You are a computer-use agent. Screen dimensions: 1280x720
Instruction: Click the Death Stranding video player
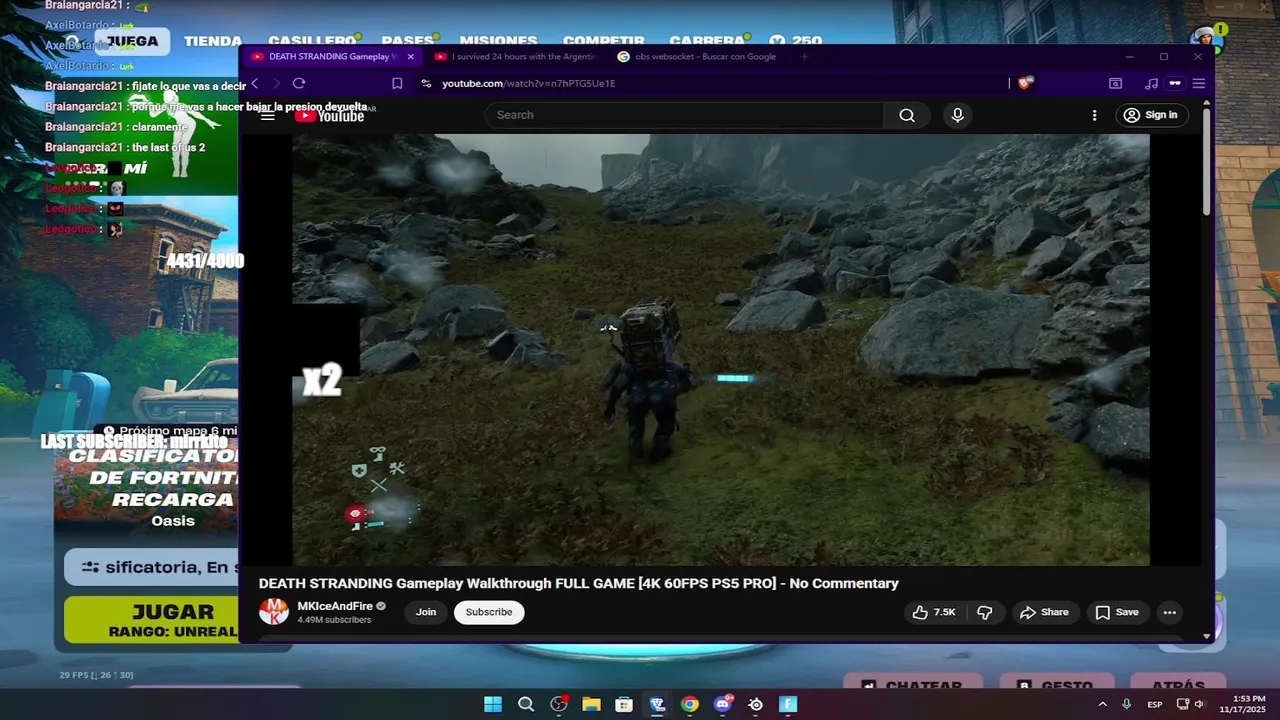click(721, 350)
